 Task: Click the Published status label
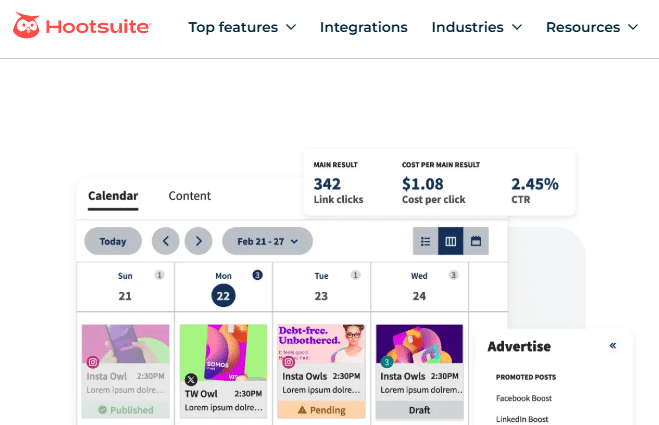click(125, 410)
